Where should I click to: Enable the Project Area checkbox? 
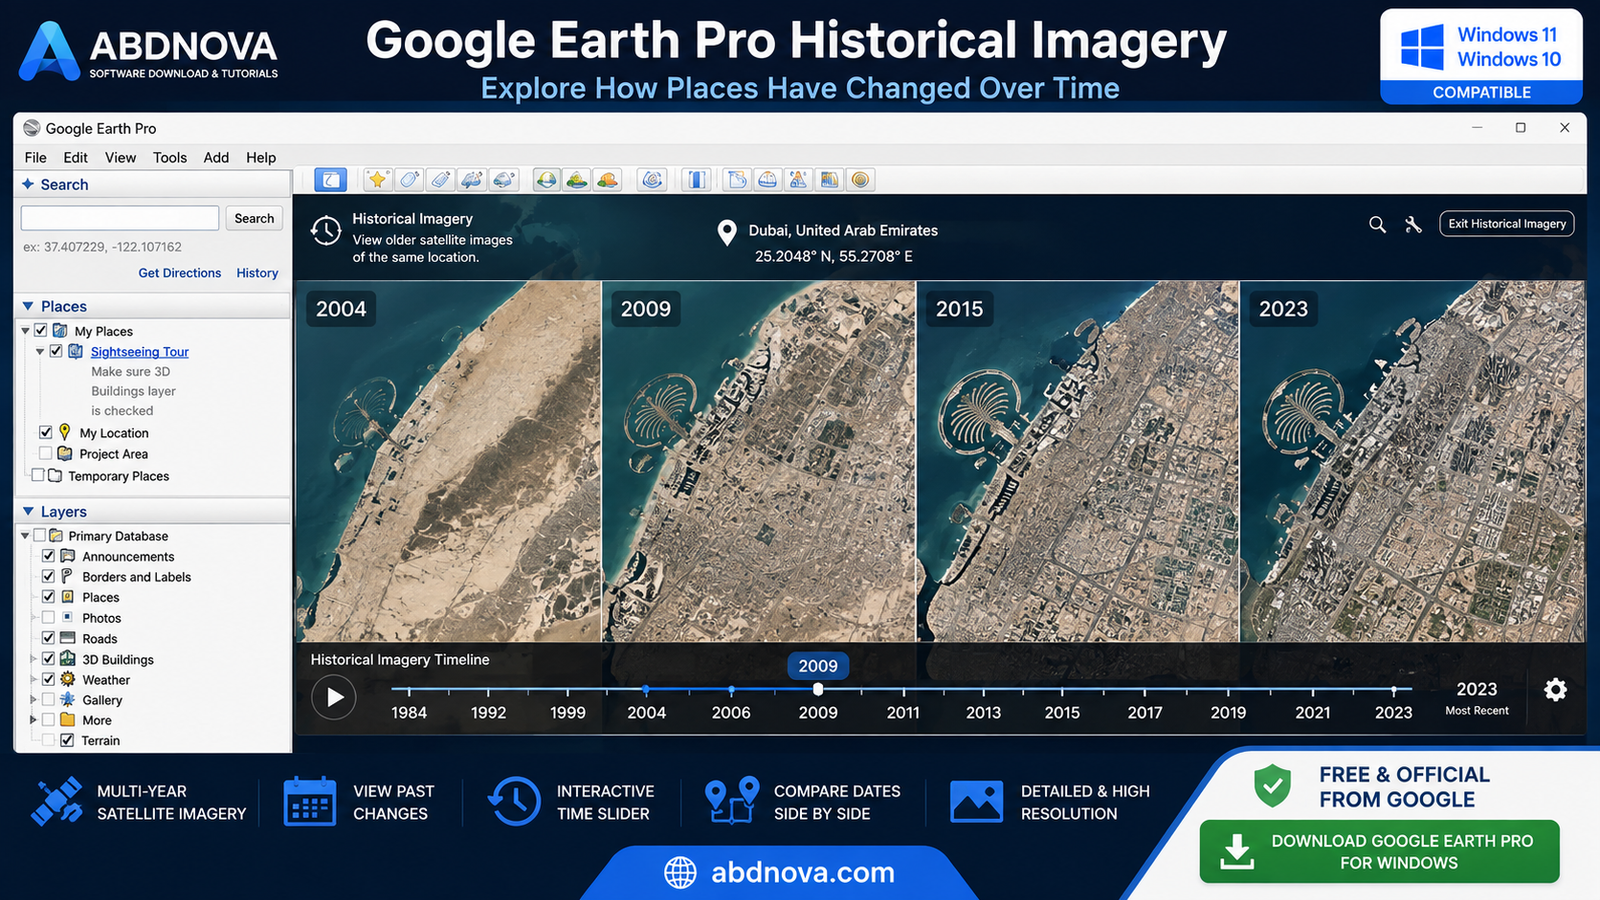point(46,453)
